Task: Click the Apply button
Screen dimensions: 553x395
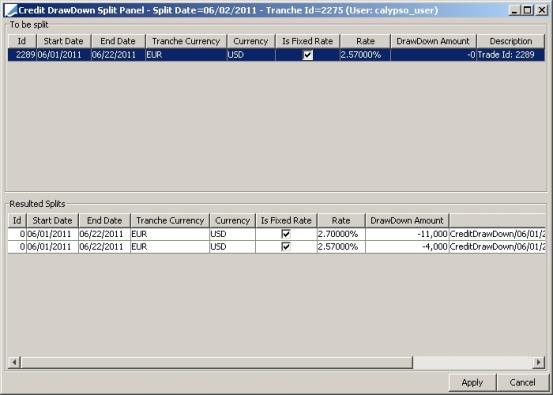Action: (x=472, y=383)
